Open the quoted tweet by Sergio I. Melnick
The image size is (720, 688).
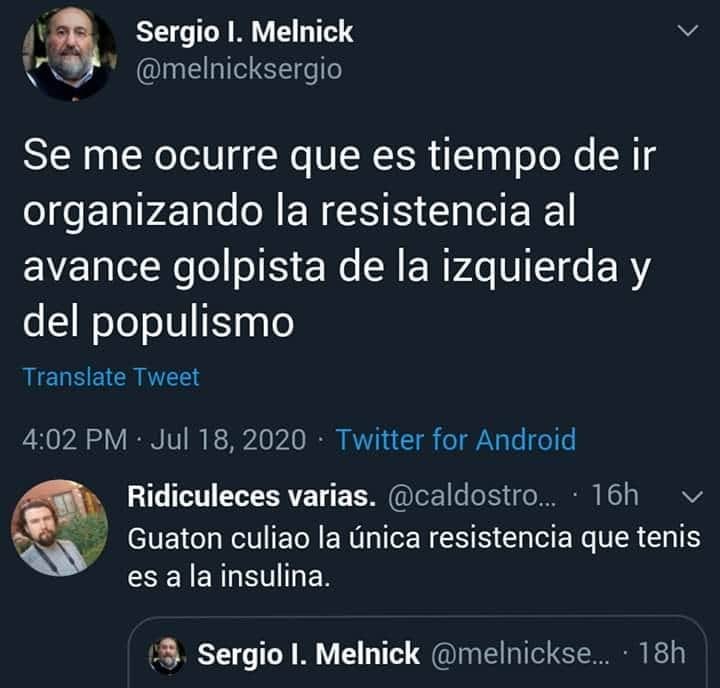click(417, 653)
